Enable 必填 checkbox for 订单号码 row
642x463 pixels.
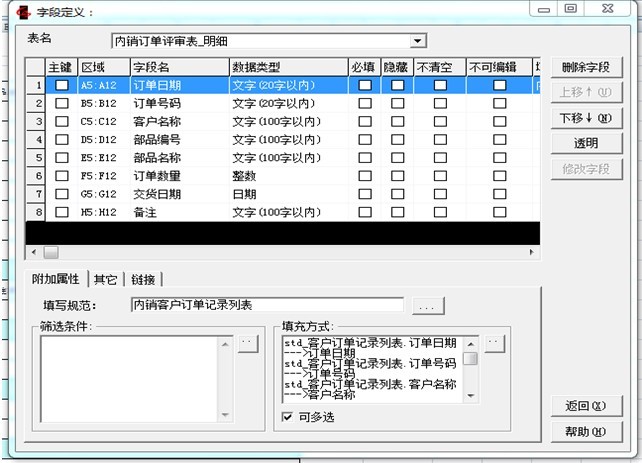click(x=364, y=103)
